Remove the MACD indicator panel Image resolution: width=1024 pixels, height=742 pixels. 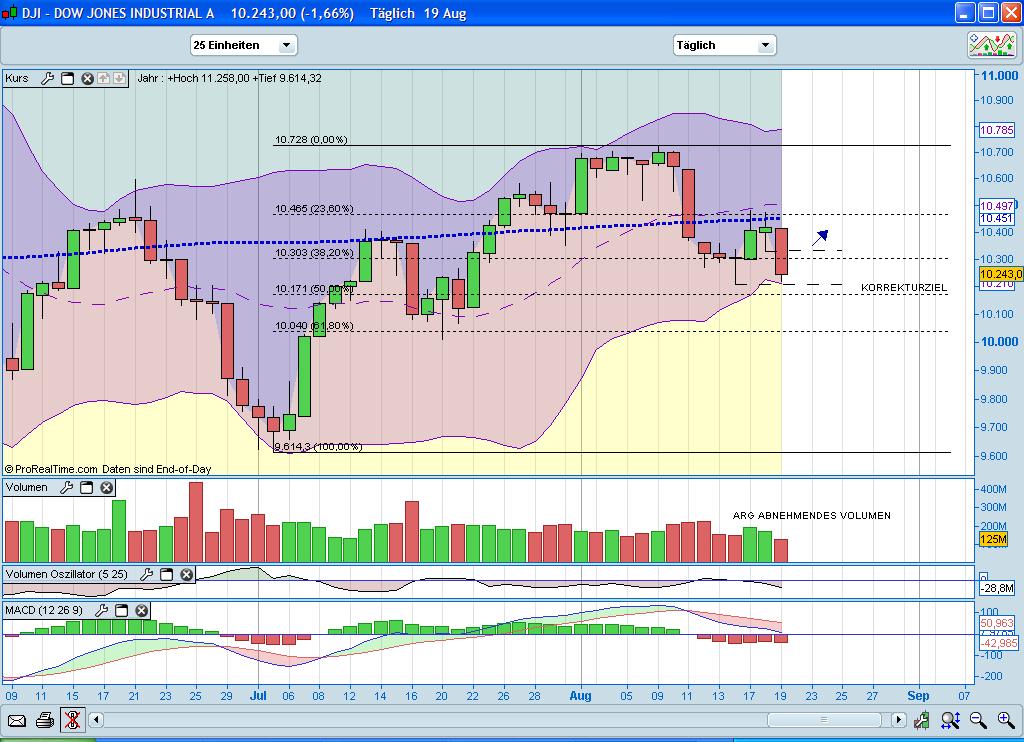[x=142, y=610]
